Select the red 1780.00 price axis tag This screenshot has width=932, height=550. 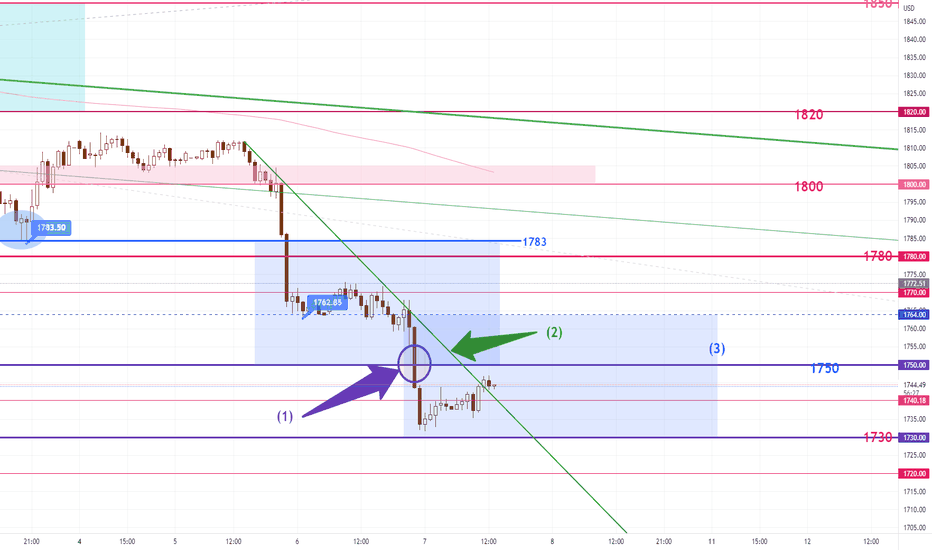[x=915, y=256]
